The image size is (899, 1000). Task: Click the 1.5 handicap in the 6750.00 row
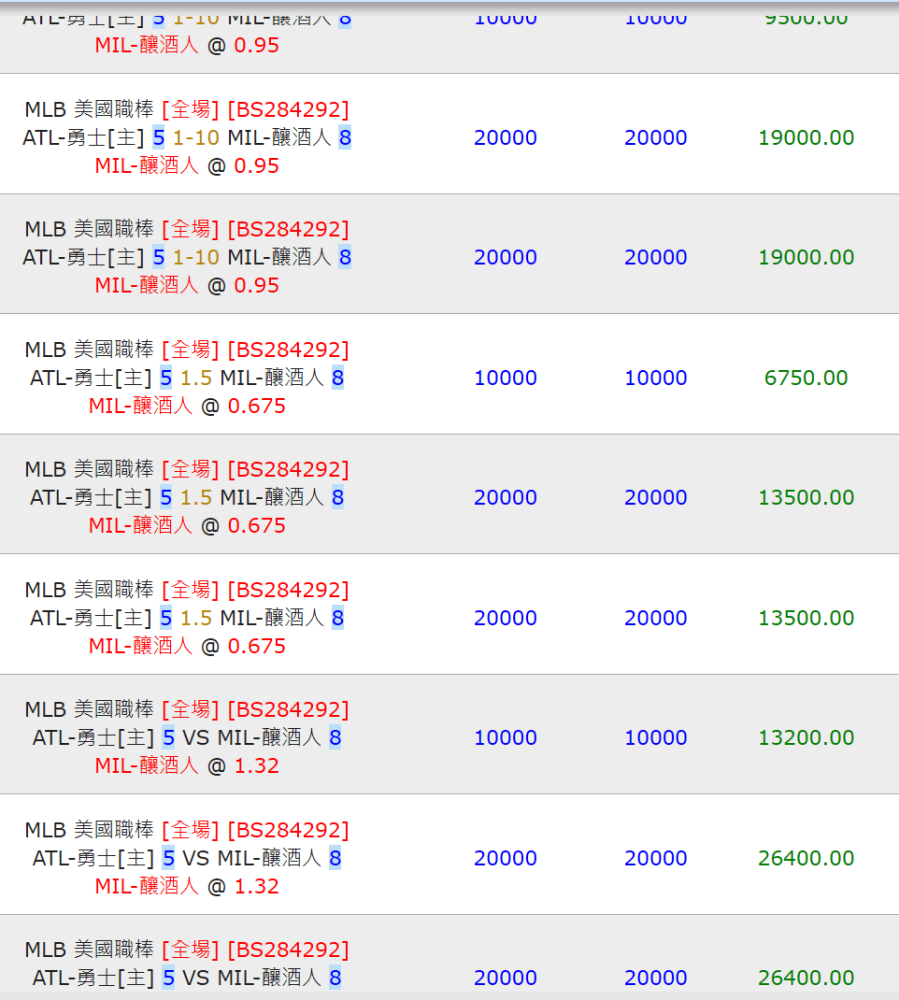[x=196, y=378]
